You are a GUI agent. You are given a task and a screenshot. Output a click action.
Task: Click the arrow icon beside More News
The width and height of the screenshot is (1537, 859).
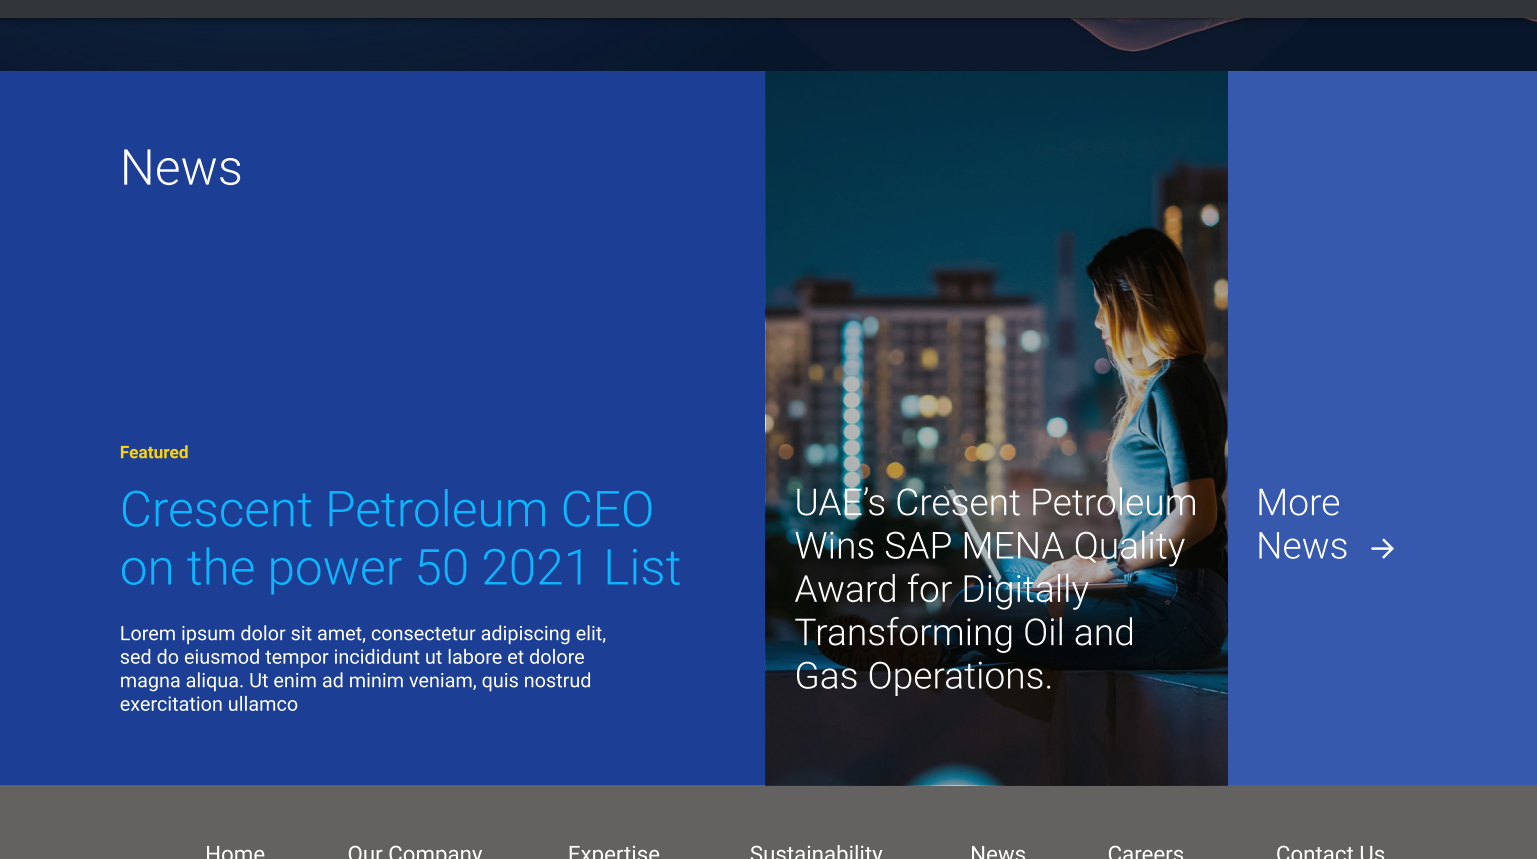pyautogui.click(x=1382, y=548)
